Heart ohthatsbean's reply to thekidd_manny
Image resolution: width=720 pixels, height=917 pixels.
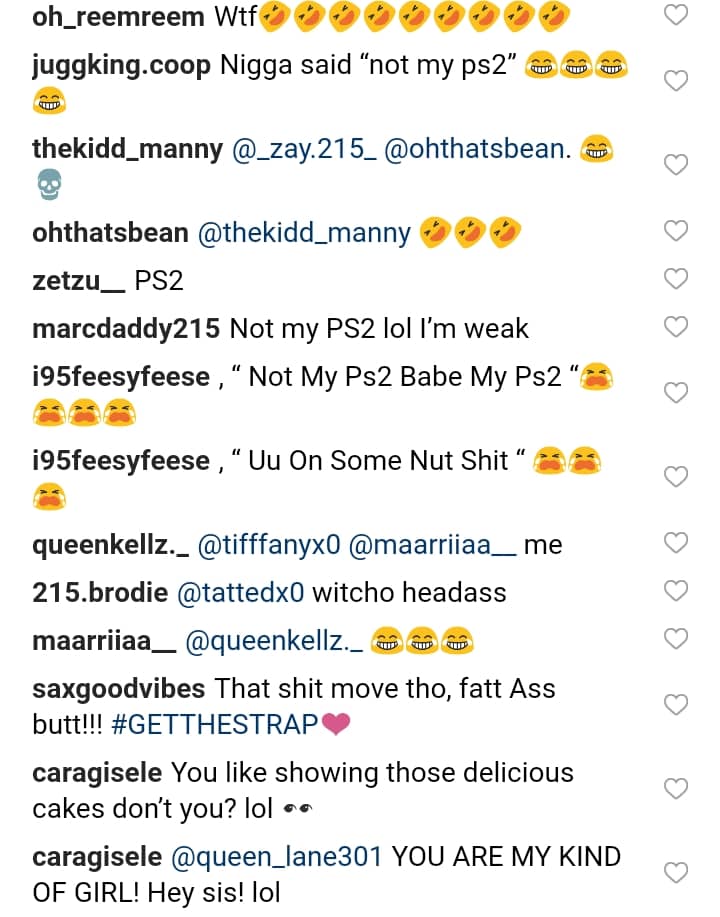pos(677,231)
